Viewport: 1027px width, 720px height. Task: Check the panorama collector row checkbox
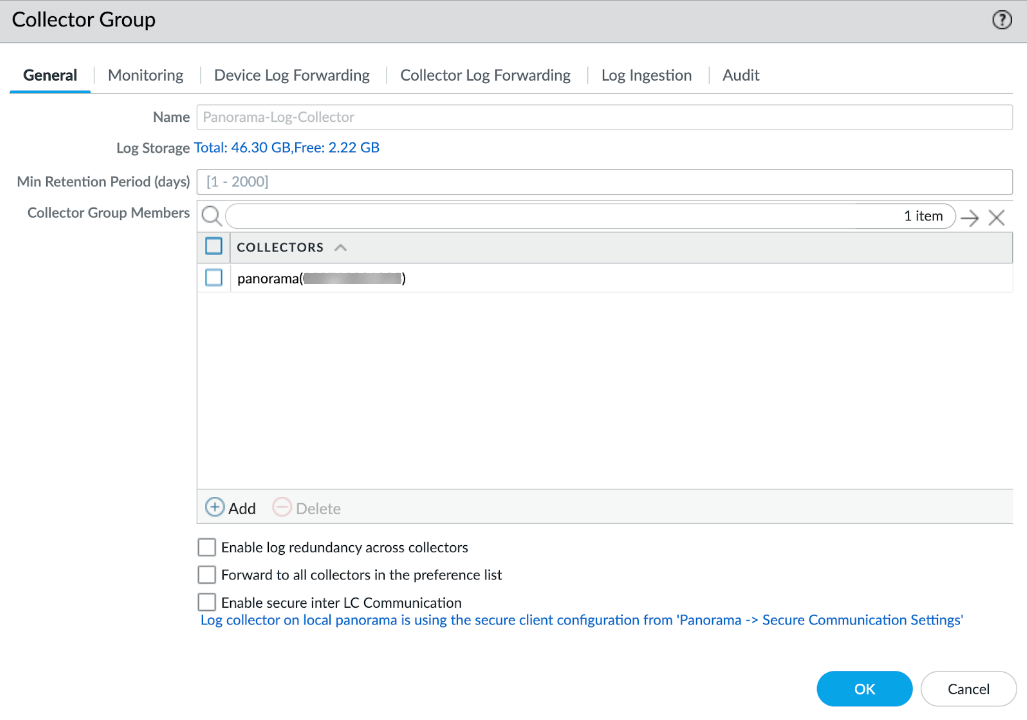click(x=213, y=278)
